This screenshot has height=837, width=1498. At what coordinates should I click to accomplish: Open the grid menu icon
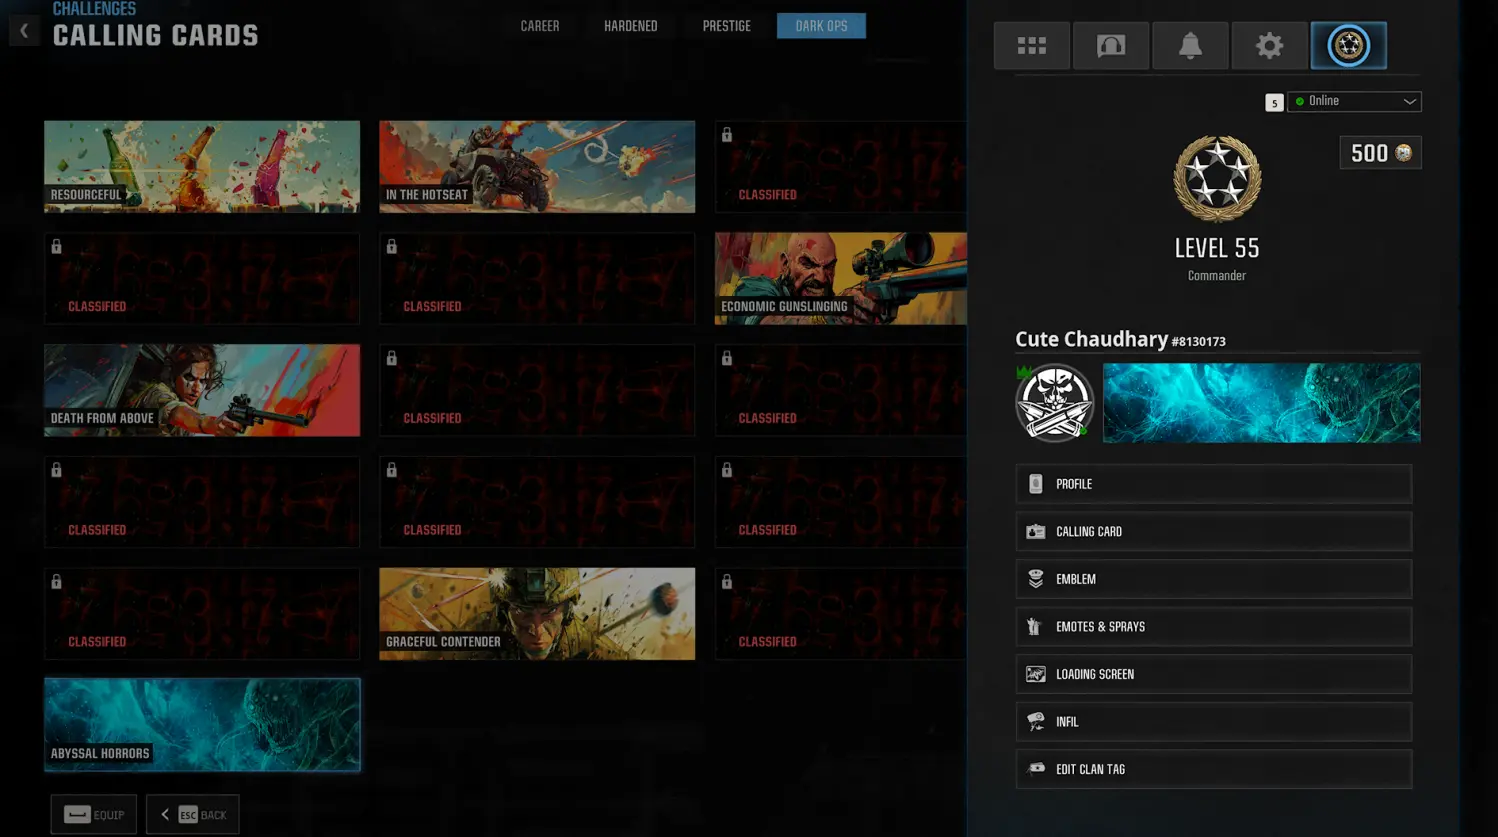coord(1031,46)
